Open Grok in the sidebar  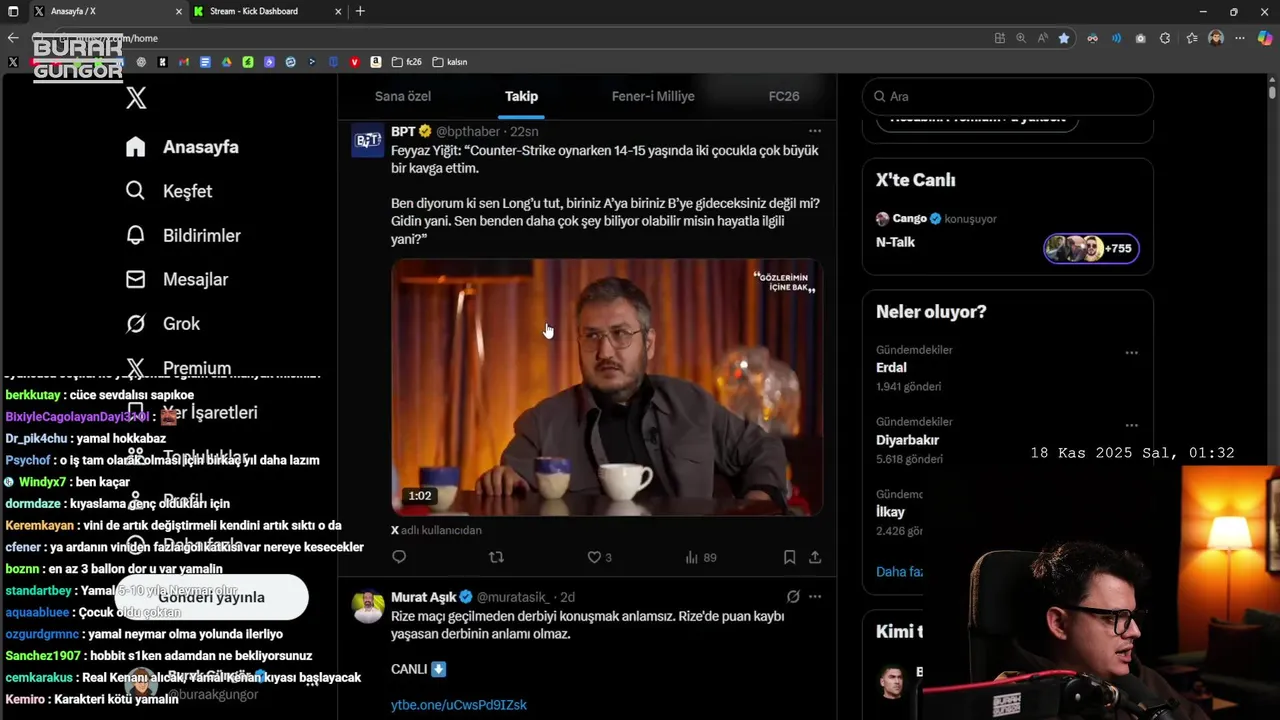click(x=163, y=323)
